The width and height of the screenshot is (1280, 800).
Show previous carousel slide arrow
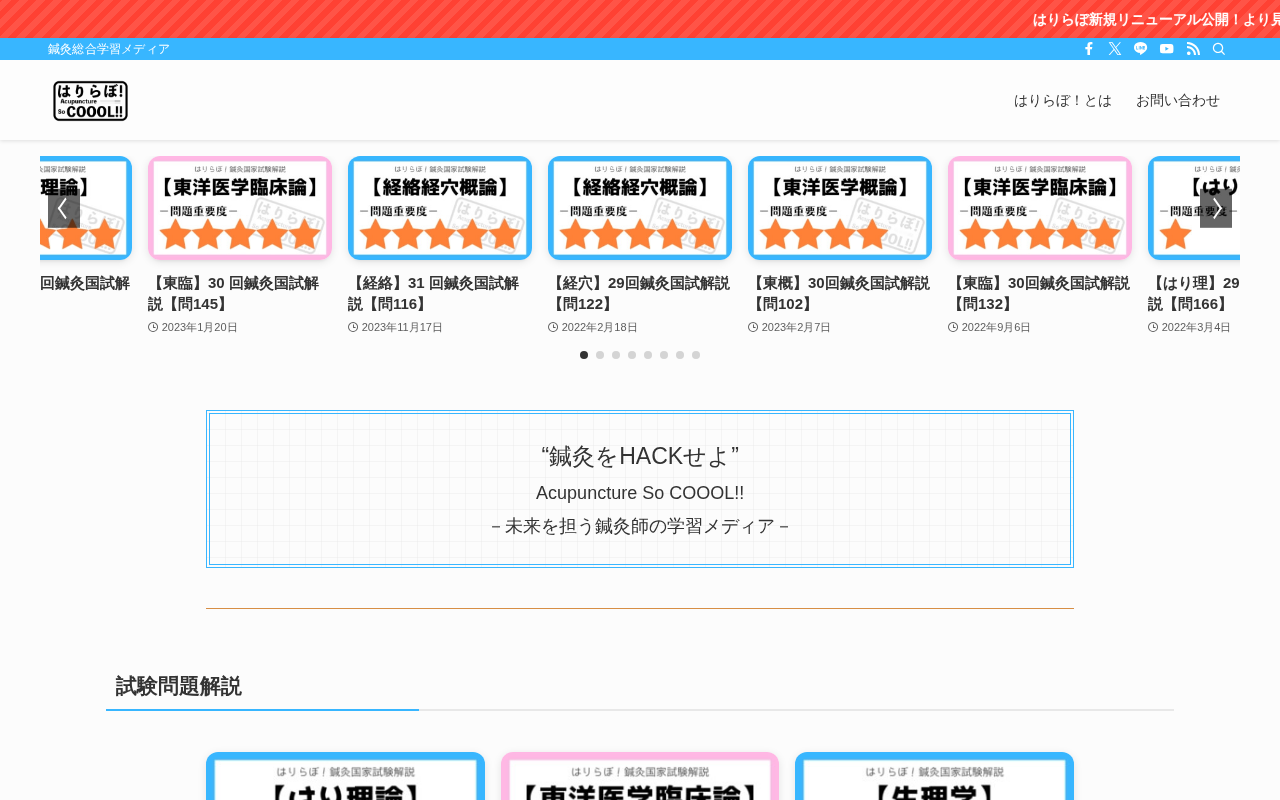tap(64, 208)
